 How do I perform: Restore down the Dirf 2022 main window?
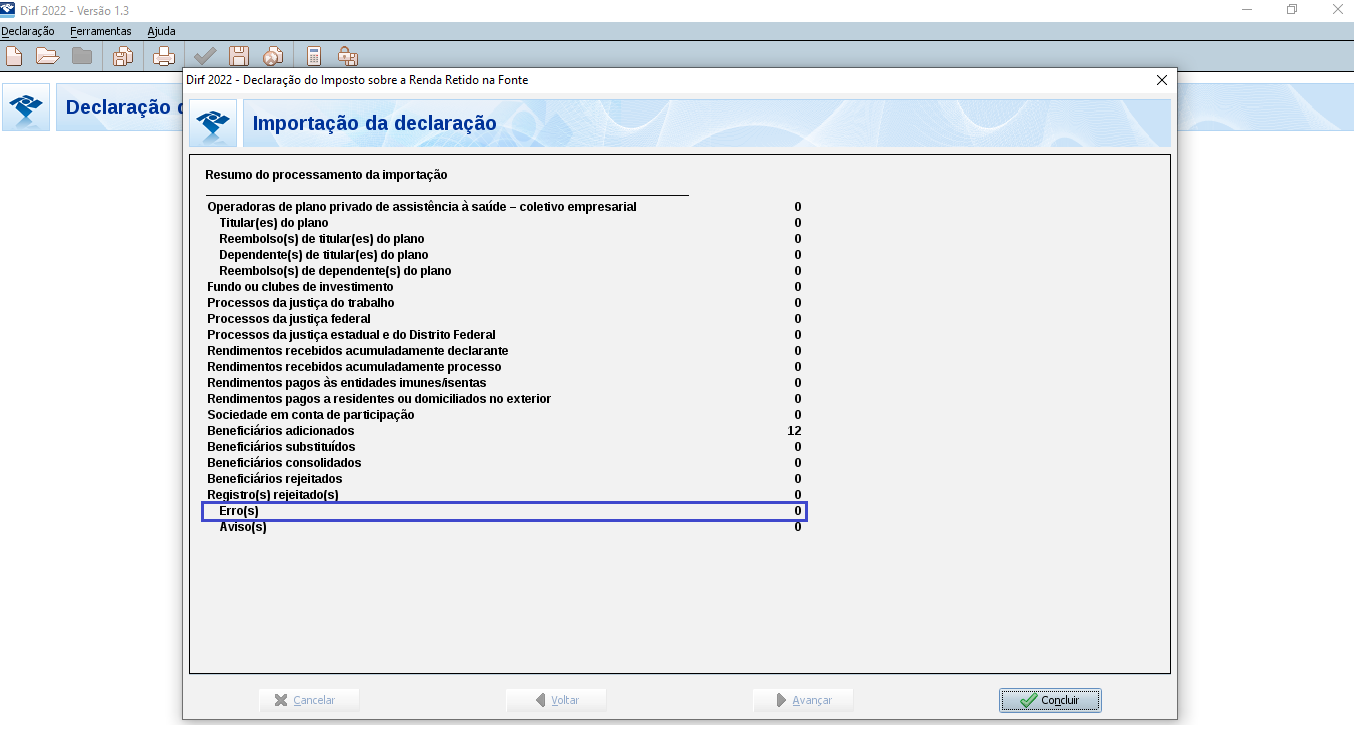pos(1292,9)
